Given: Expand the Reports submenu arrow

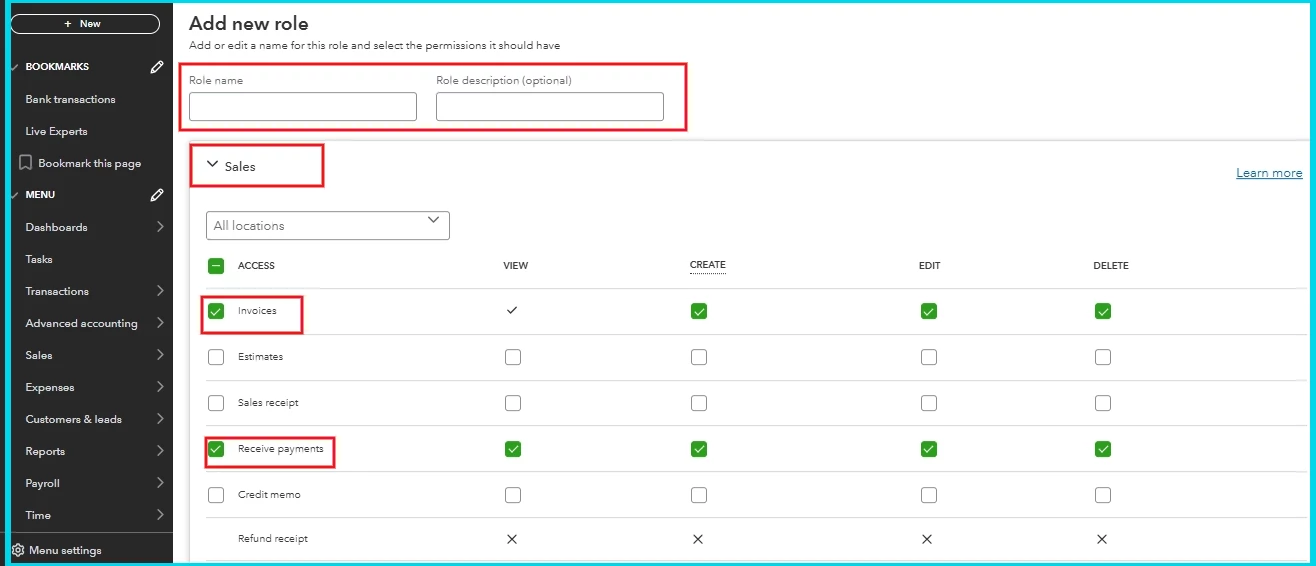Looking at the screenshot, I should point(160,451).
